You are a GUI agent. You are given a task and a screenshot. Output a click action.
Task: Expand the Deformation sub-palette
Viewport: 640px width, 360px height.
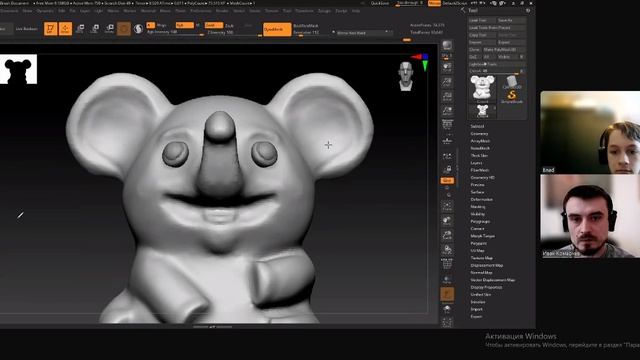(482, 200)
